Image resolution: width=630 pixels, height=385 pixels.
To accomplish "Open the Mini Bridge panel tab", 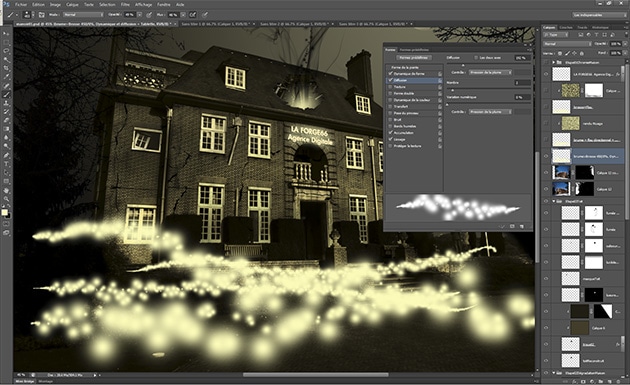I will click(25, 381).
